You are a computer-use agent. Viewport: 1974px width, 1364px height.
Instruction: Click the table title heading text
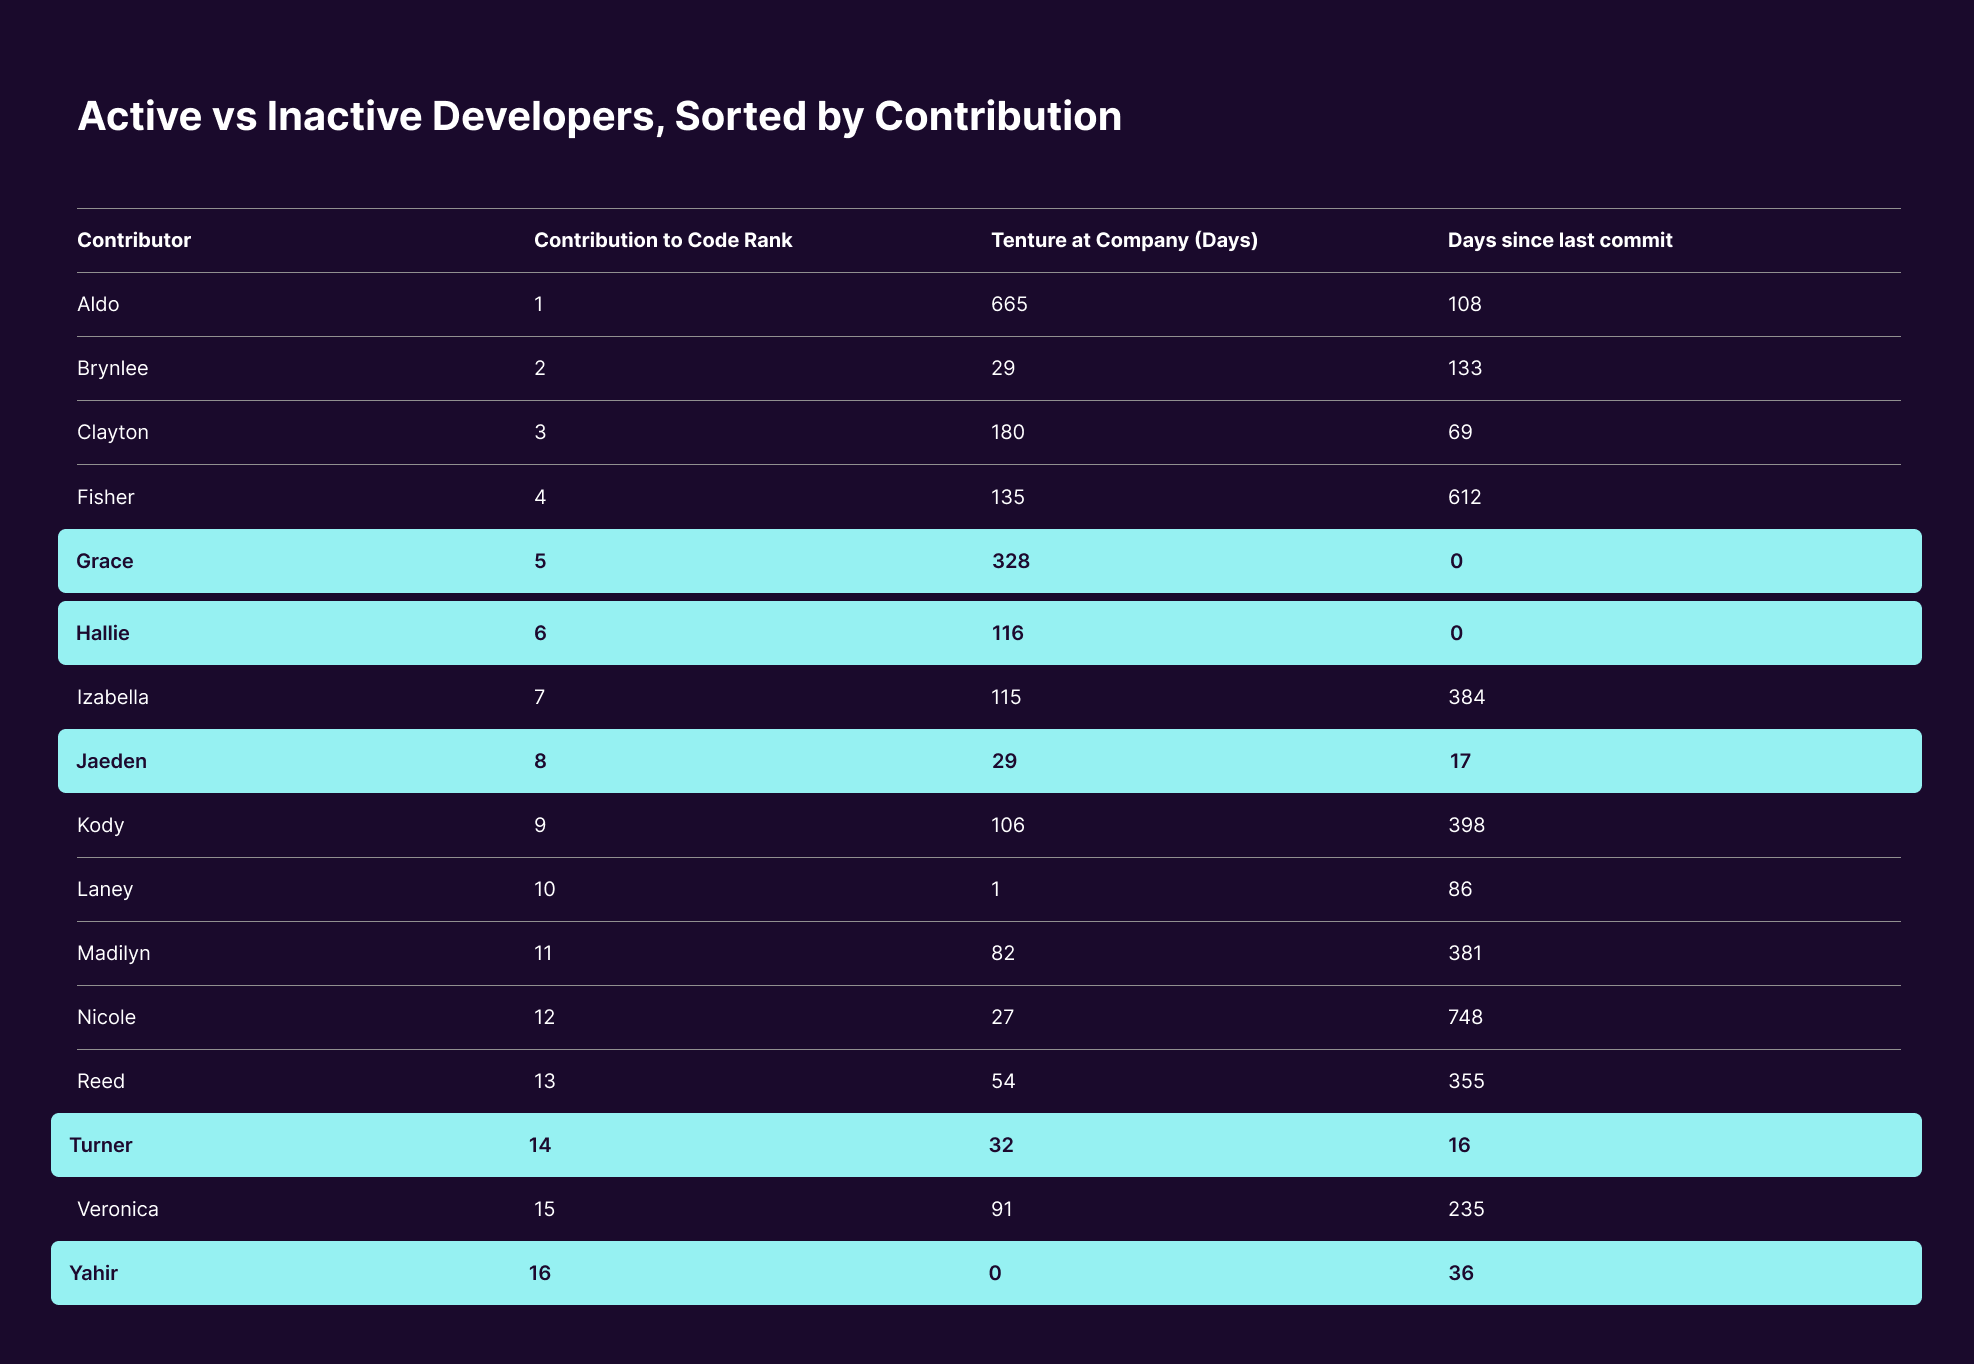click(x=599, y=116)
